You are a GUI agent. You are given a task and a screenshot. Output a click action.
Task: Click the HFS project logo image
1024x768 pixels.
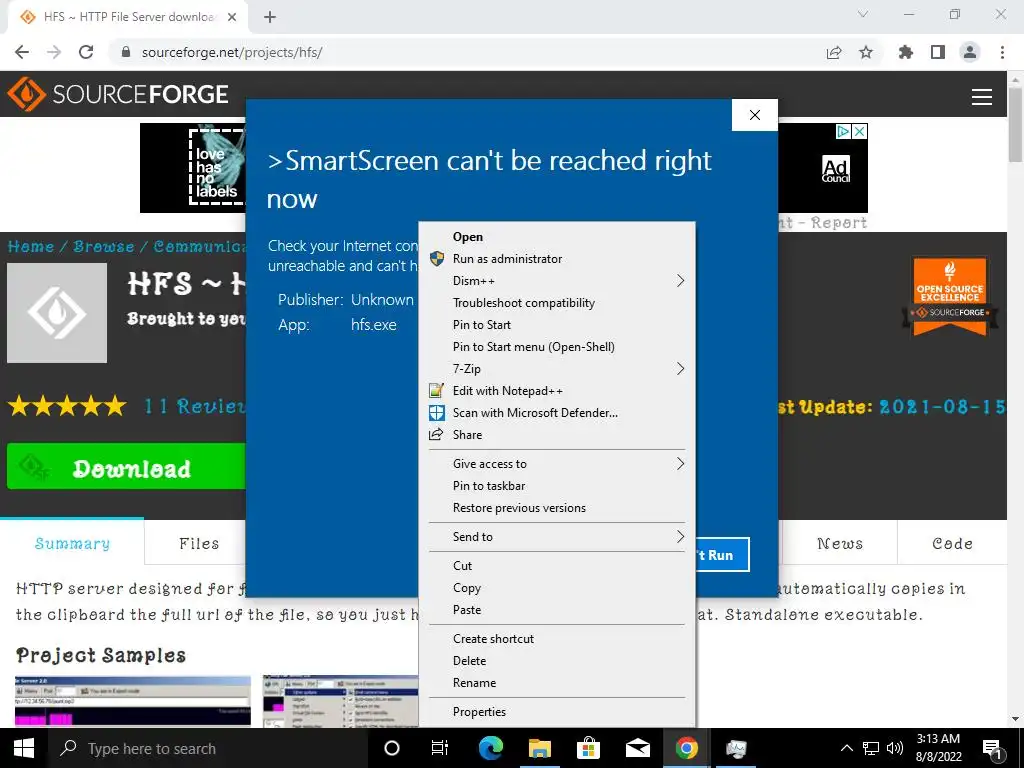57,313
